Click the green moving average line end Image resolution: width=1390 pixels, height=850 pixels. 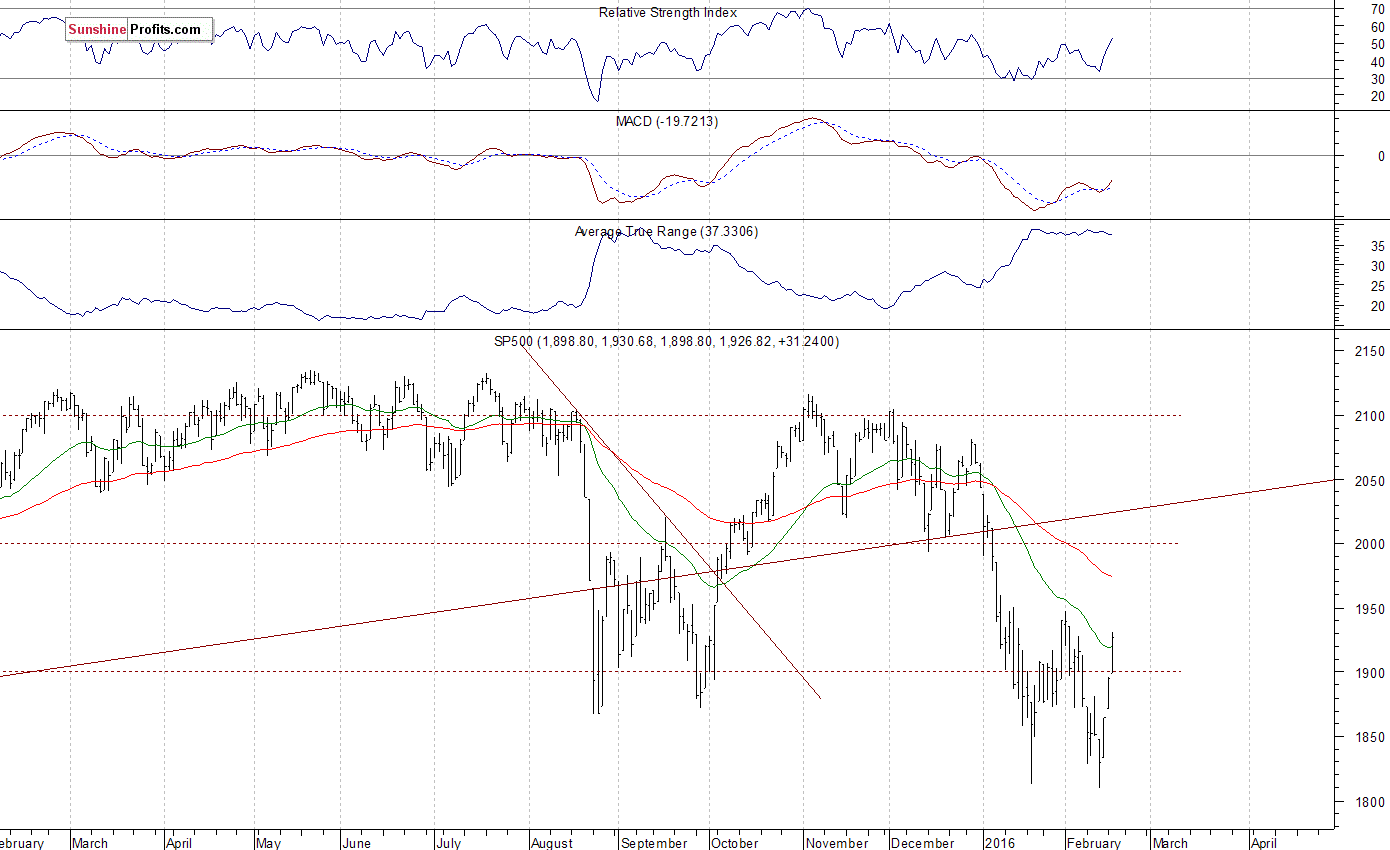point(1113,646)
